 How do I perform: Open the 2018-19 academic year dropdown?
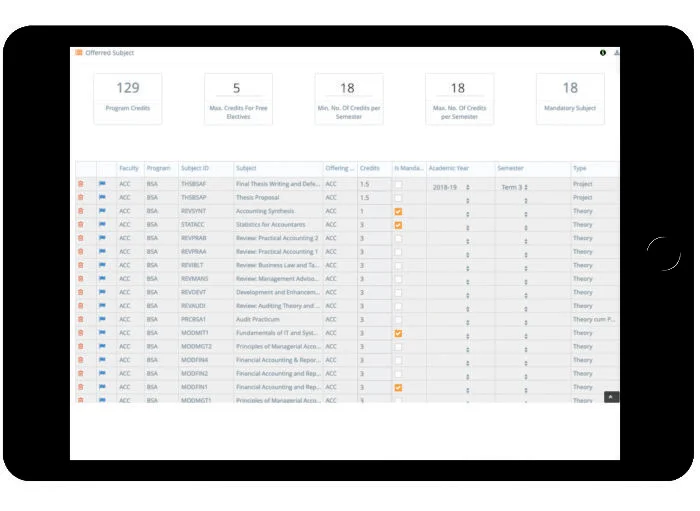(448, 187)
